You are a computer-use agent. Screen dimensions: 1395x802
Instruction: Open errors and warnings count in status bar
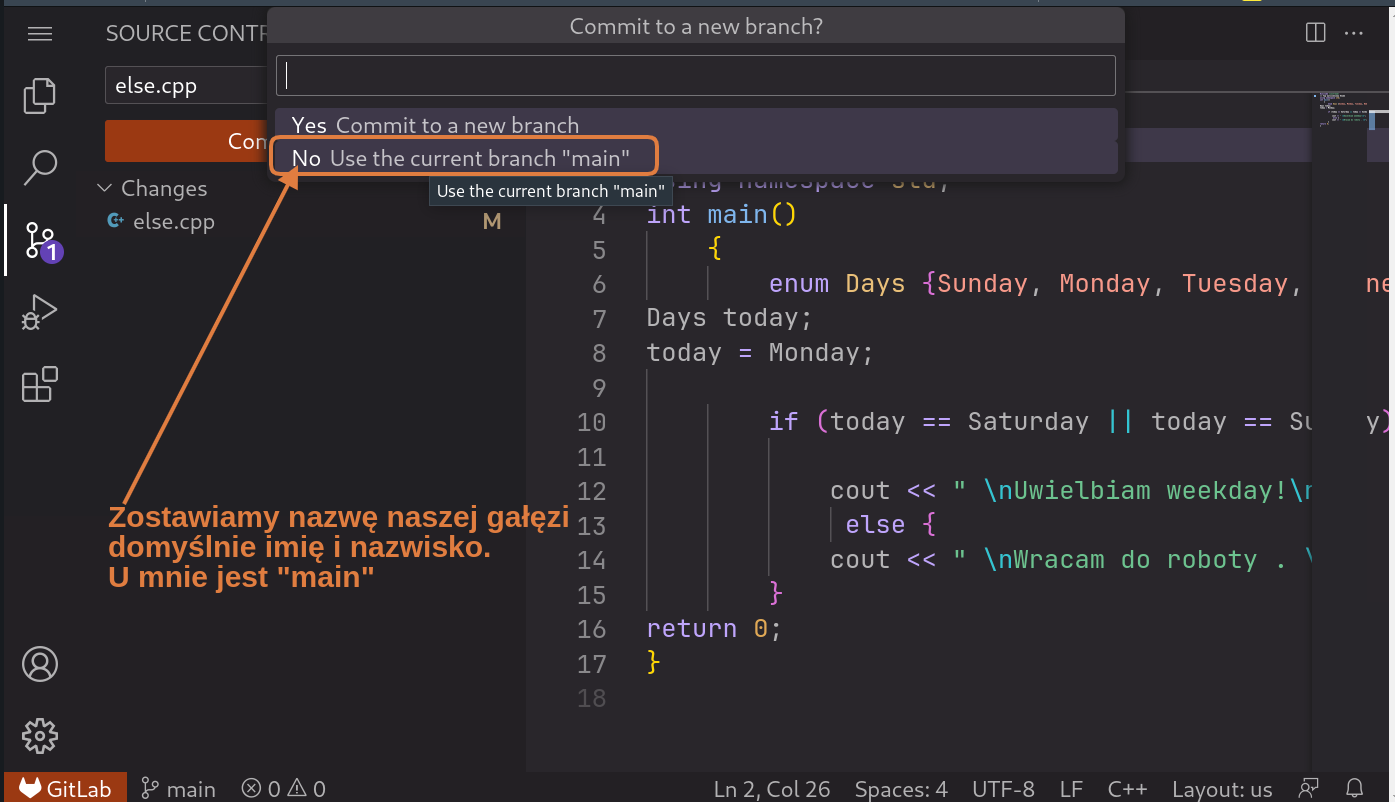pos(284,788)
